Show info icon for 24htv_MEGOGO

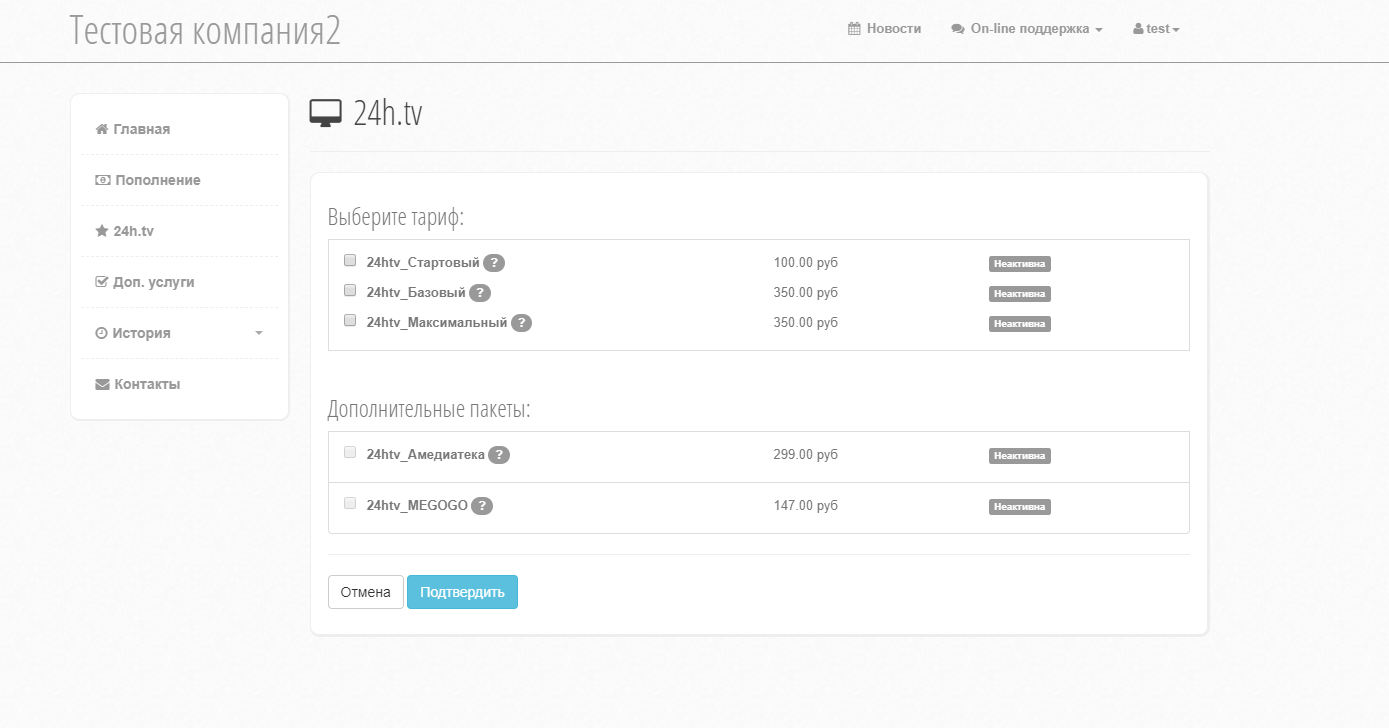482,506
